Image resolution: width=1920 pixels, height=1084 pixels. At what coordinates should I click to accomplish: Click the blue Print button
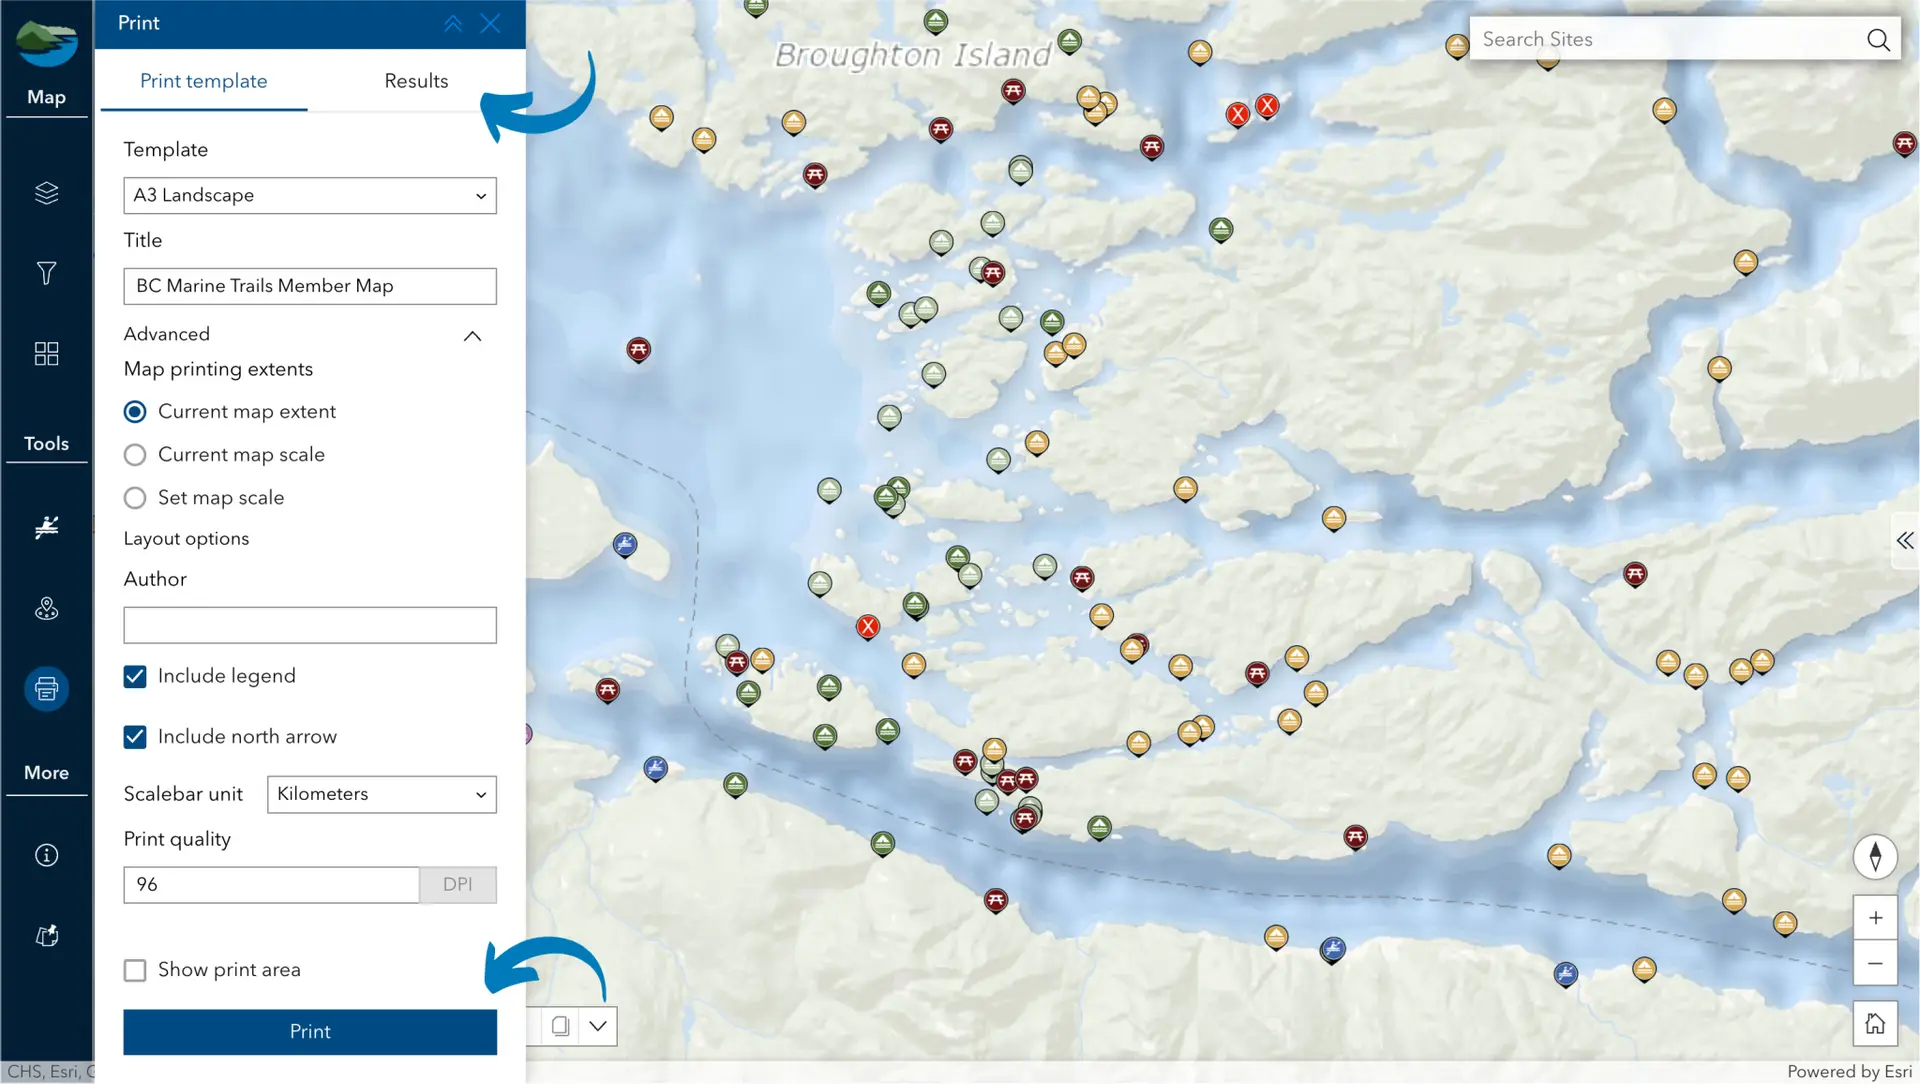coord(309,1032)
